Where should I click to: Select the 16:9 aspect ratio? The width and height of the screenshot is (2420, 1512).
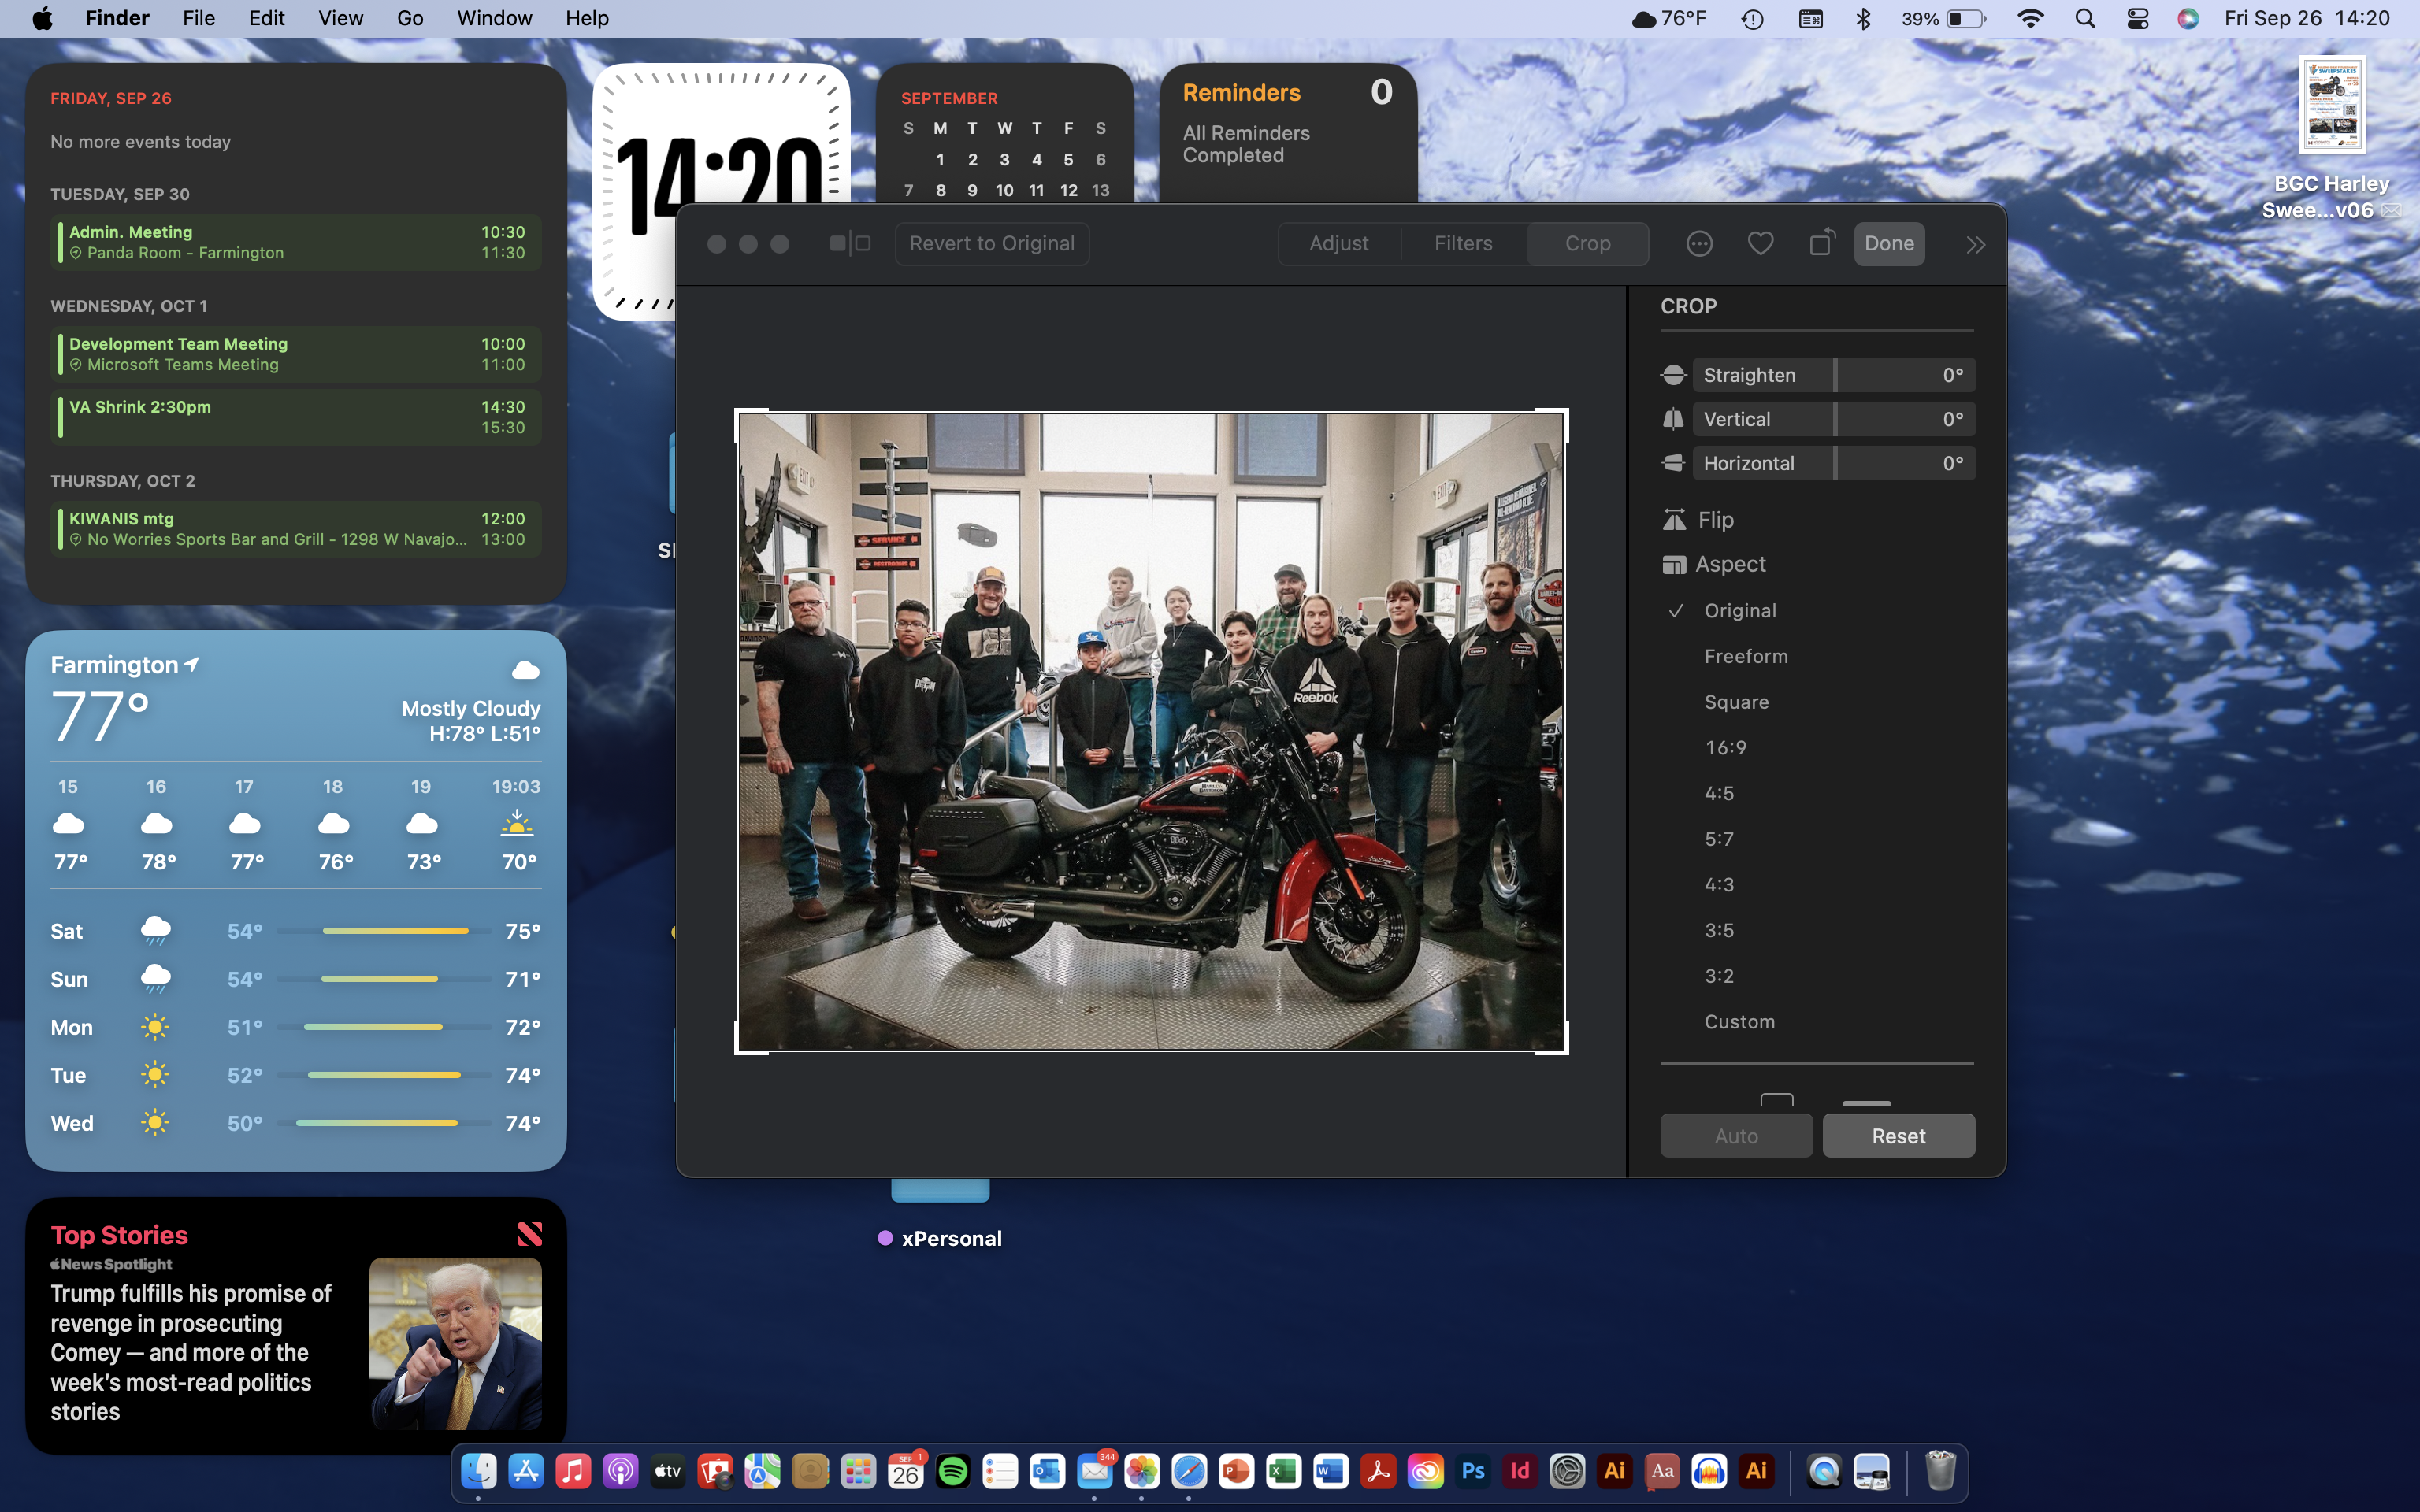[1725, 747]
